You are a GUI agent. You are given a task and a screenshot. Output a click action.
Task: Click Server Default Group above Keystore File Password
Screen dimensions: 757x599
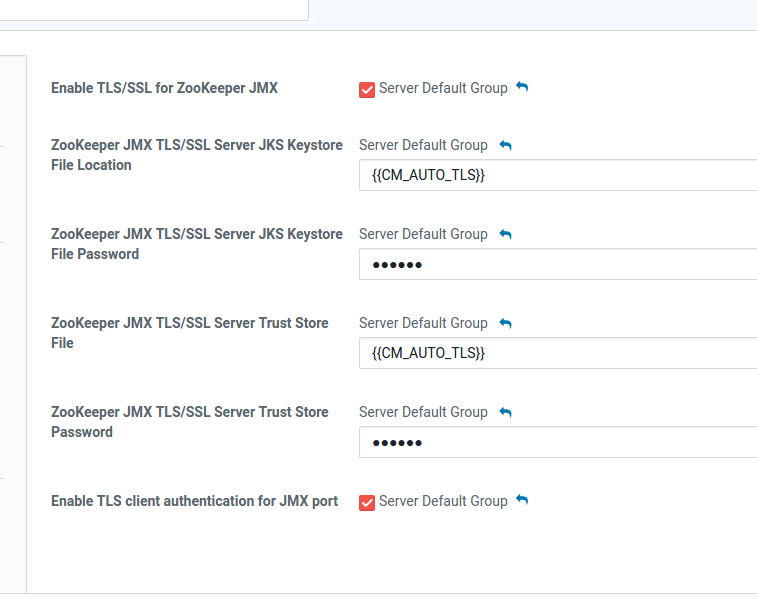423,234
